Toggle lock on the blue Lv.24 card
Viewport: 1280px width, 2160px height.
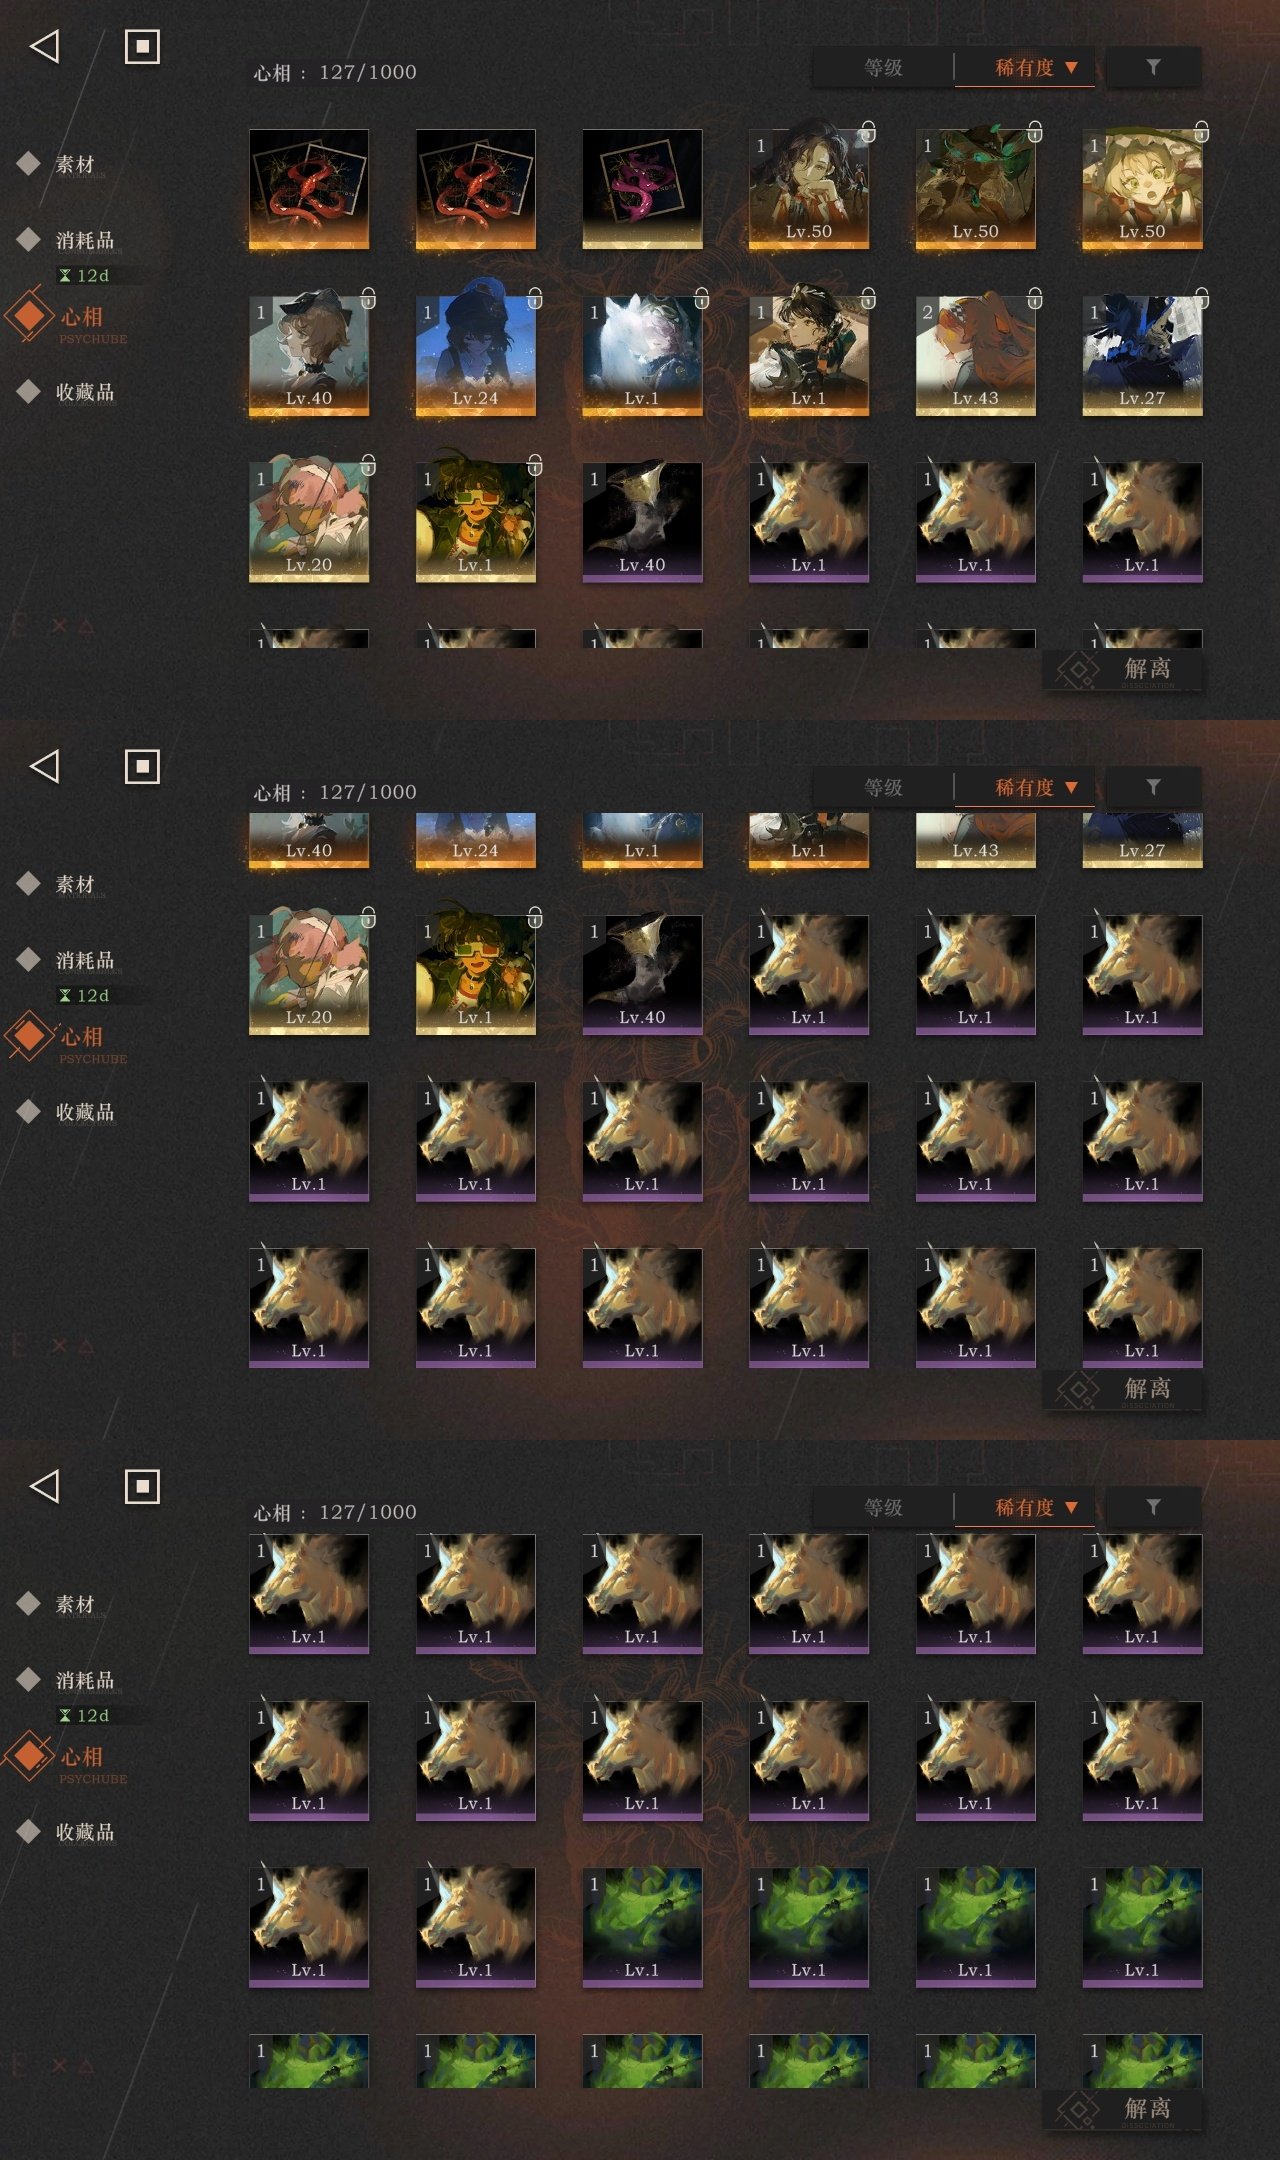tap(535, 298)
